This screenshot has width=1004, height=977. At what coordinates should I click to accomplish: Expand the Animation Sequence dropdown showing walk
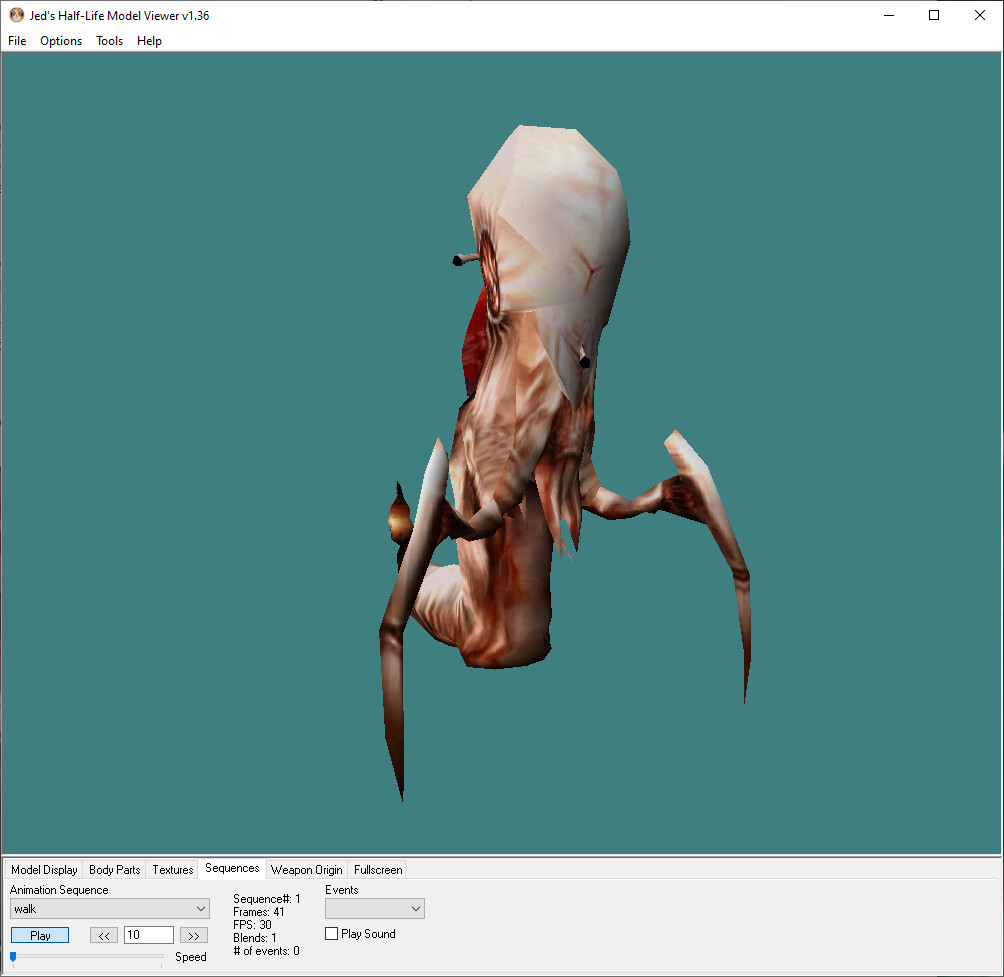(x=109, y=908)
